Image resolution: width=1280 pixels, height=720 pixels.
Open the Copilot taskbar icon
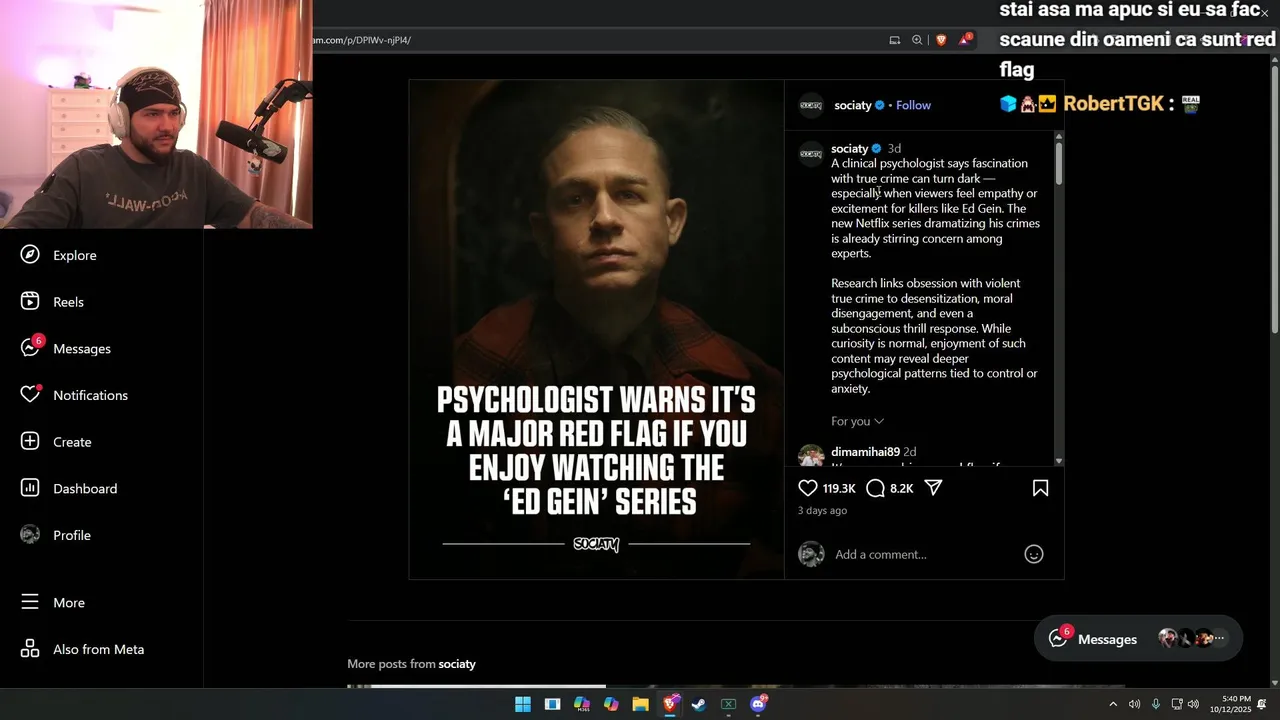pyautogui.click(x=611, y=704)
